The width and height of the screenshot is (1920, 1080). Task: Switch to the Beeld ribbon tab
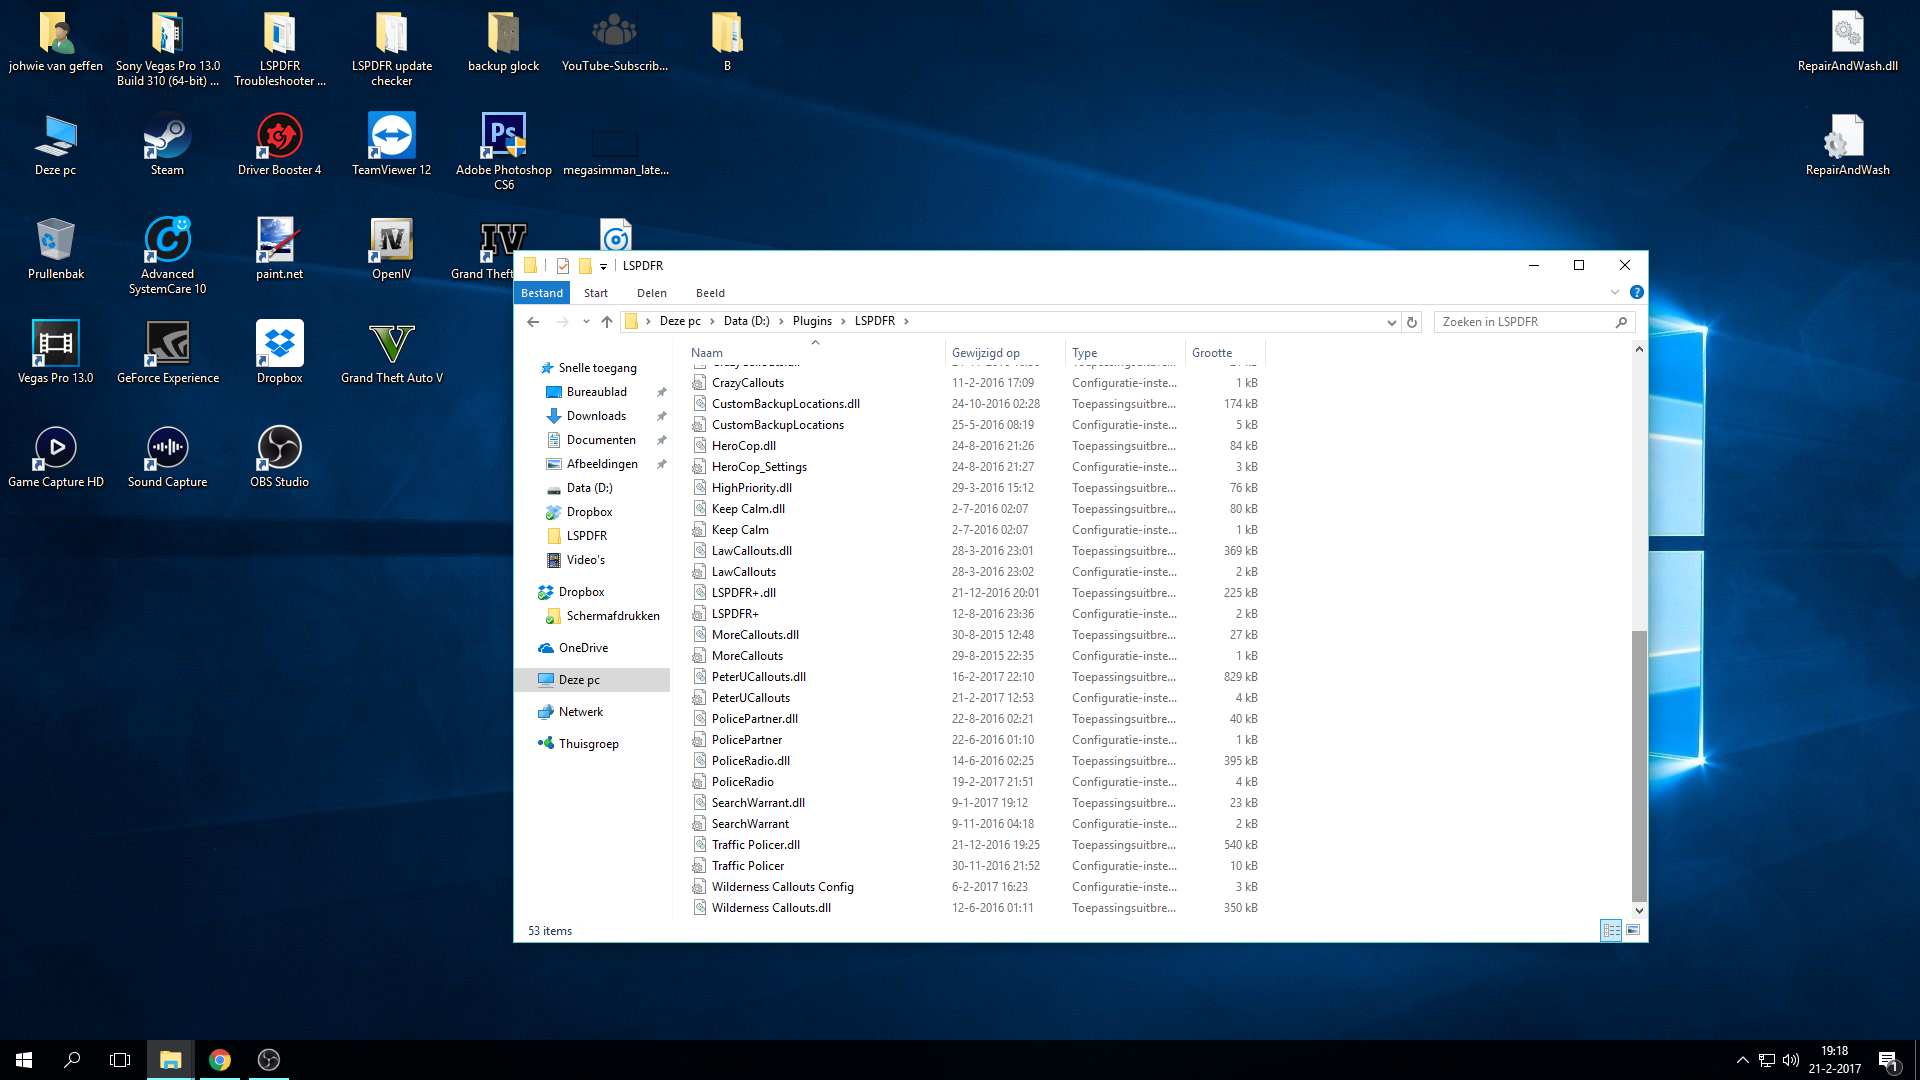710,293
